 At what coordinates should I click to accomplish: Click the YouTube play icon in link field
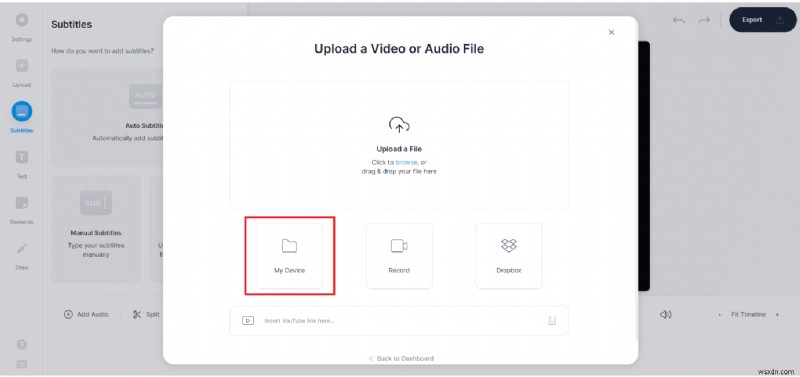tap(248, 321)
